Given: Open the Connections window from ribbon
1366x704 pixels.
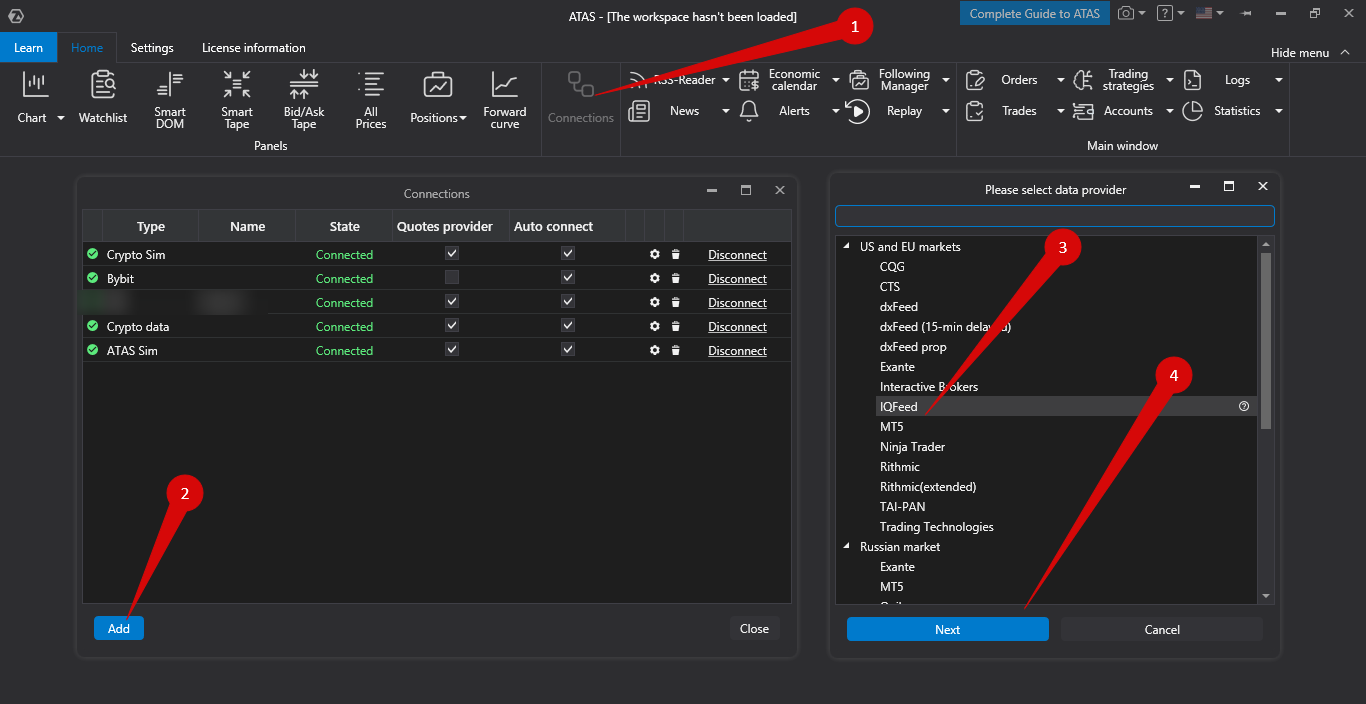Looking at the screenshot, I should pyautogui.click(x=581, y=97).
